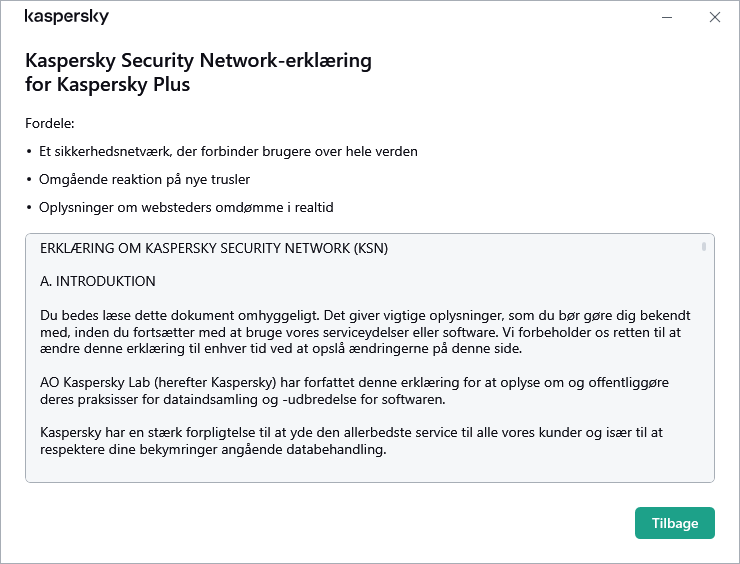Click the statement scrollbar thumb
Screen dimensions: 740x564
point(704,245)
